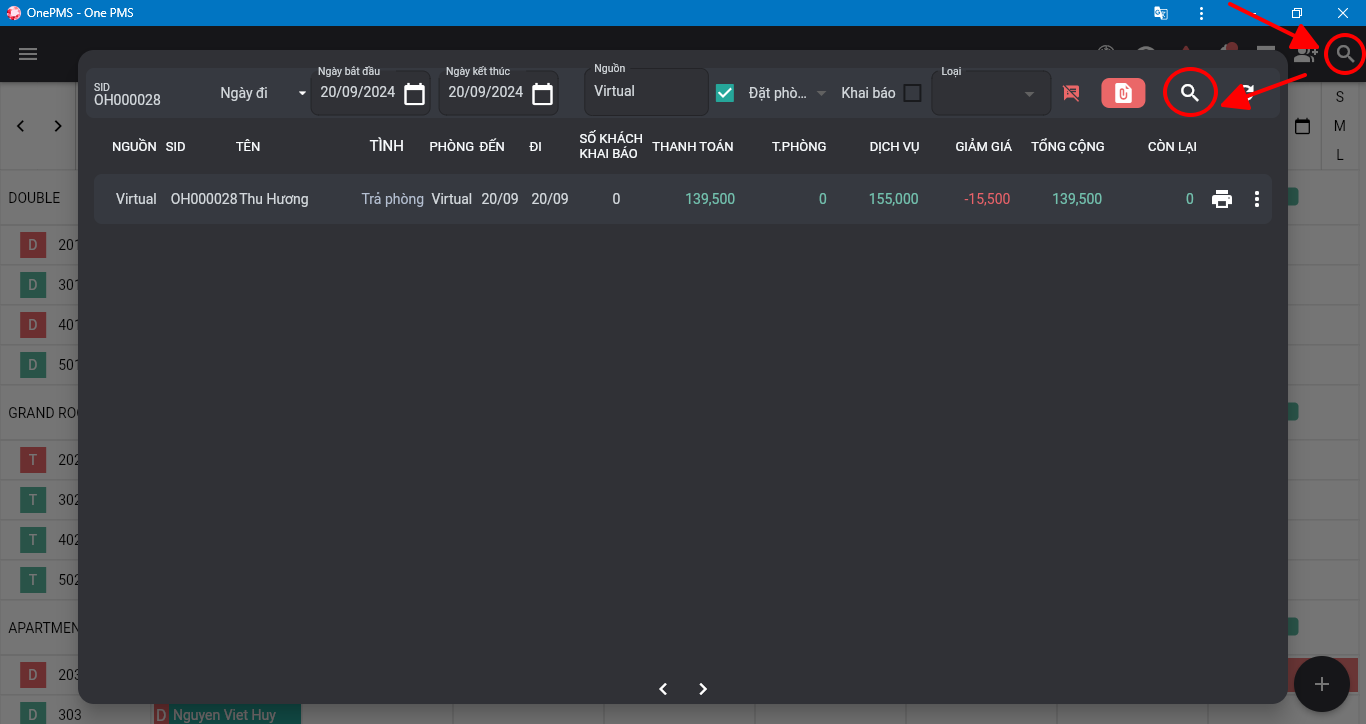This screenshot has width=1366, height=724.
Task: Uncheck the teal checkbox beside Nguồn
Action: [x=725, y=93]
